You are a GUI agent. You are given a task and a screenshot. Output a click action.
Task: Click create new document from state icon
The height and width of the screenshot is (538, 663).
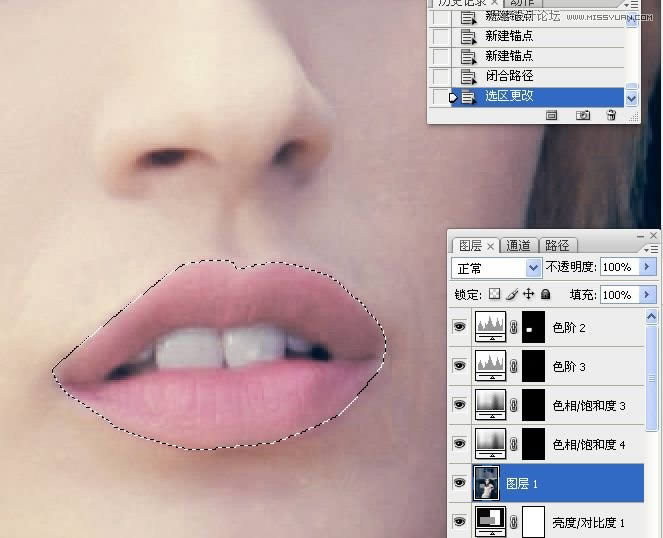pos(551,116)
